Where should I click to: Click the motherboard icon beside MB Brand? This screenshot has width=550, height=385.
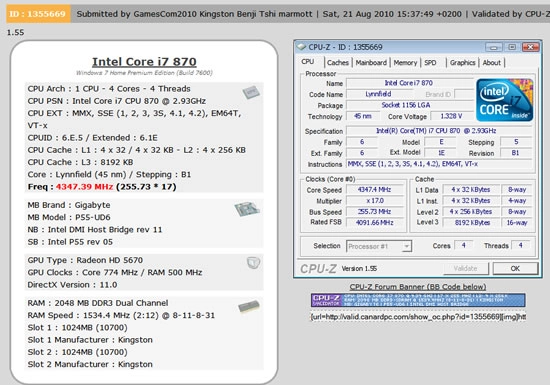(x=247, y=209)
